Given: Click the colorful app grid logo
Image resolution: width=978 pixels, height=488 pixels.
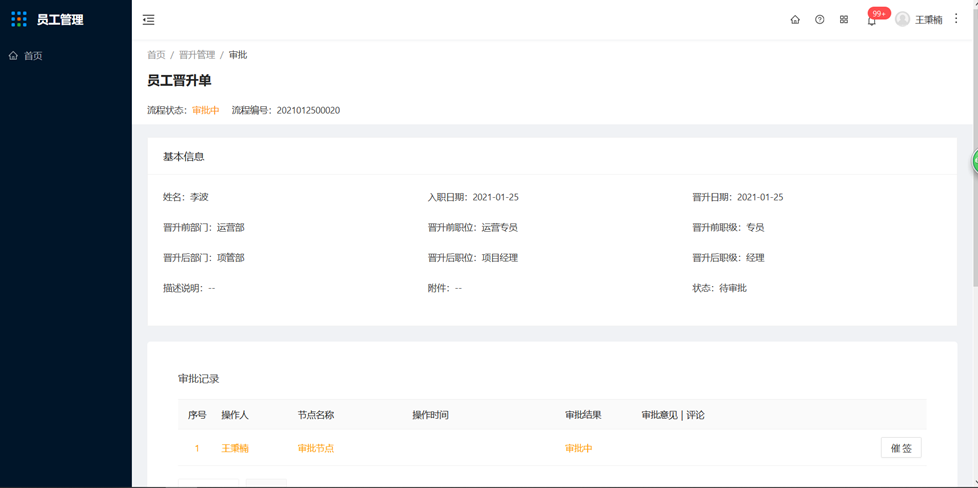Looking at the screenshot, I should click(x=19, y=19).
